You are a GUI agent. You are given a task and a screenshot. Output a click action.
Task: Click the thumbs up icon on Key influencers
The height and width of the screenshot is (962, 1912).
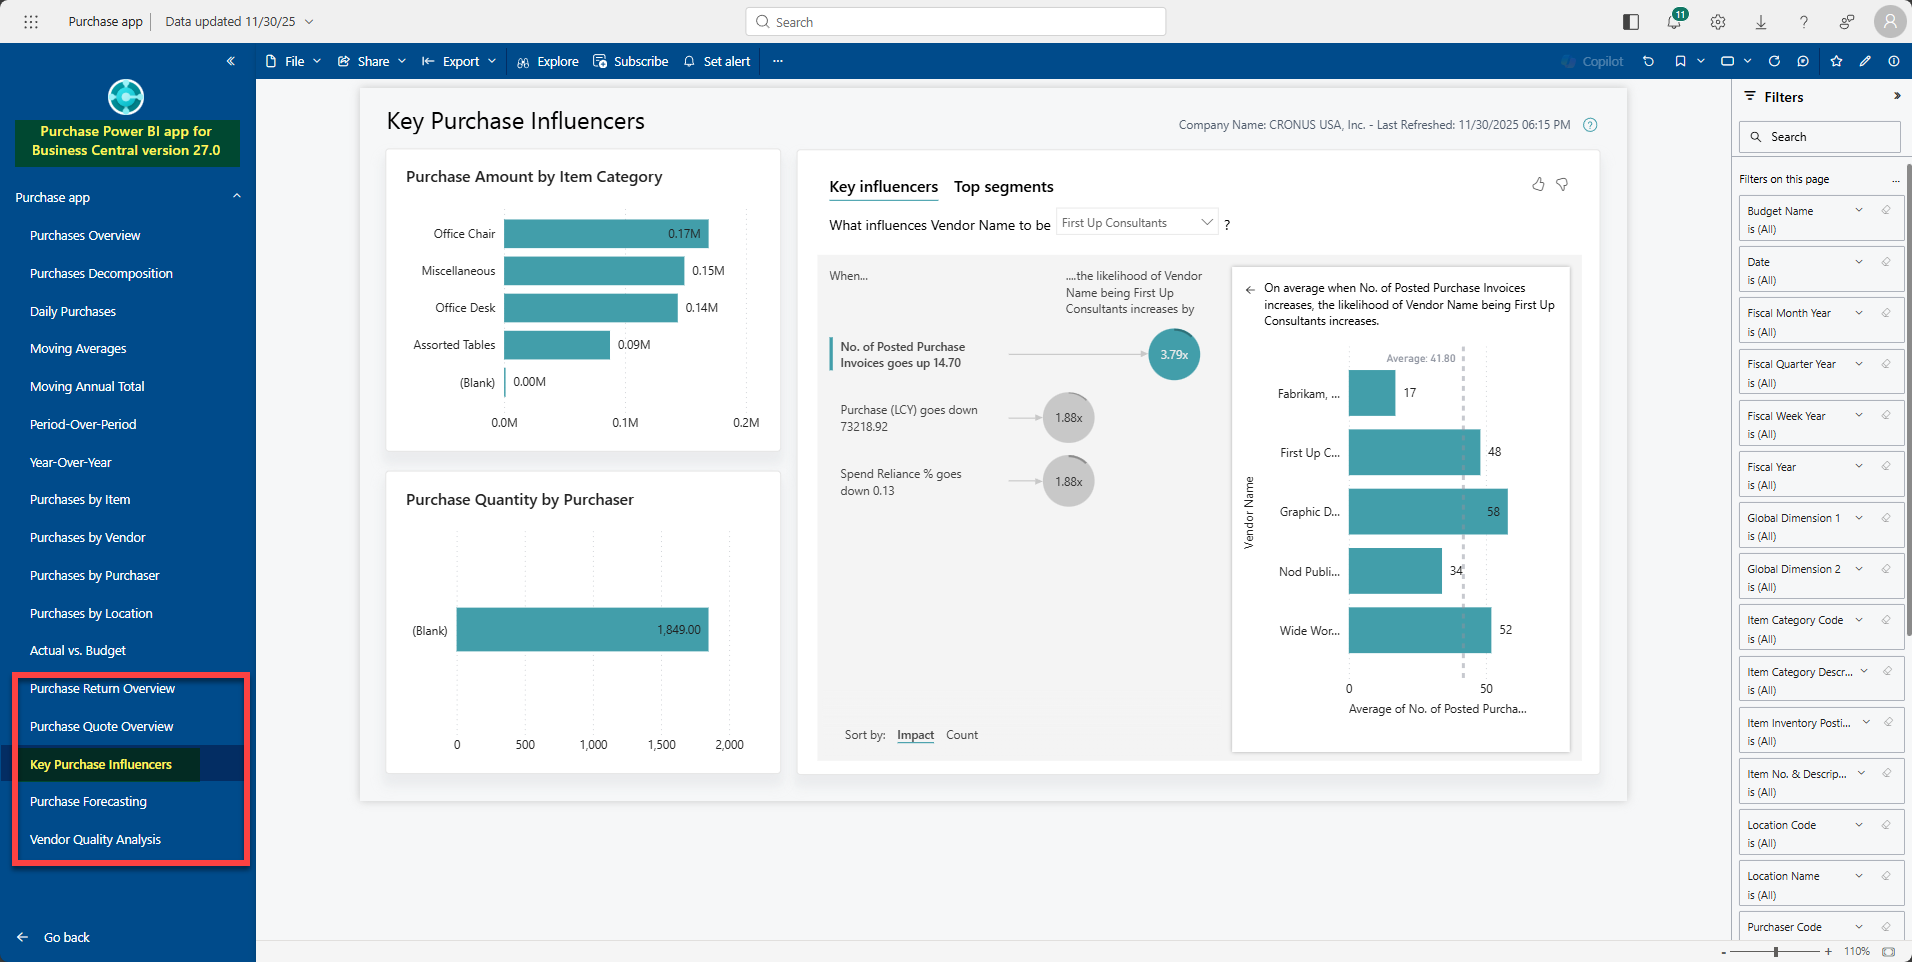[1538, 184]
